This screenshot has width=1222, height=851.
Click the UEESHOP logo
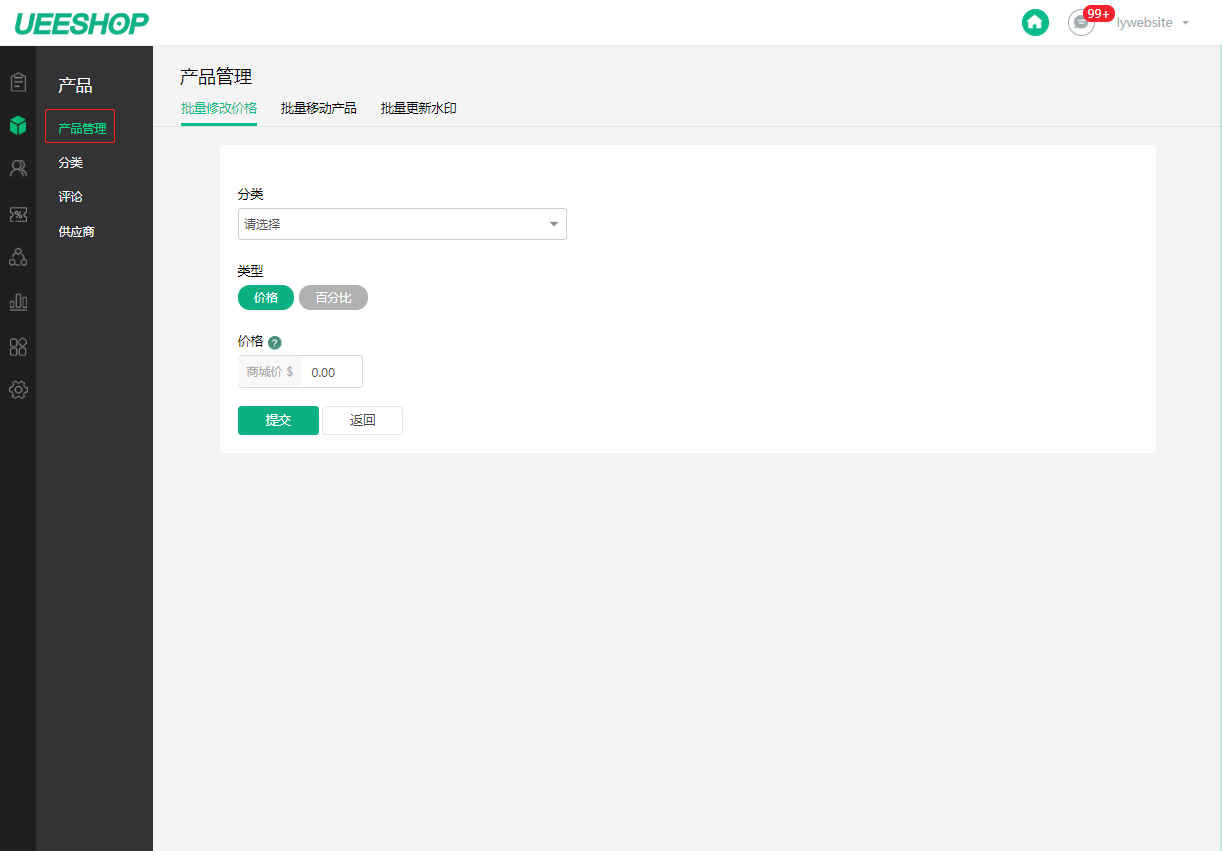point(82,22)
